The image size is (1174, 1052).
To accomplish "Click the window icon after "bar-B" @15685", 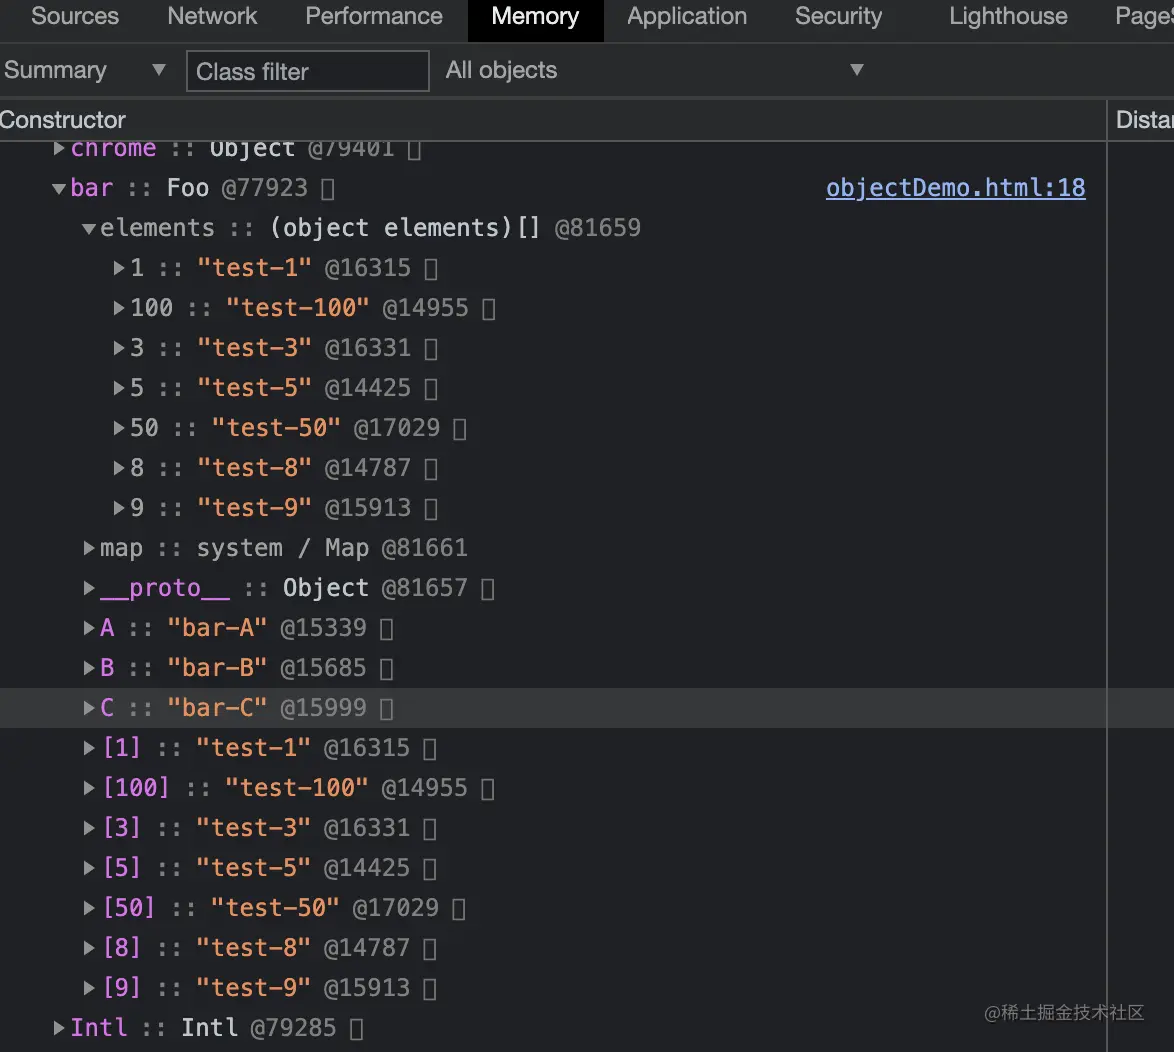I will [x=386, y=669].
